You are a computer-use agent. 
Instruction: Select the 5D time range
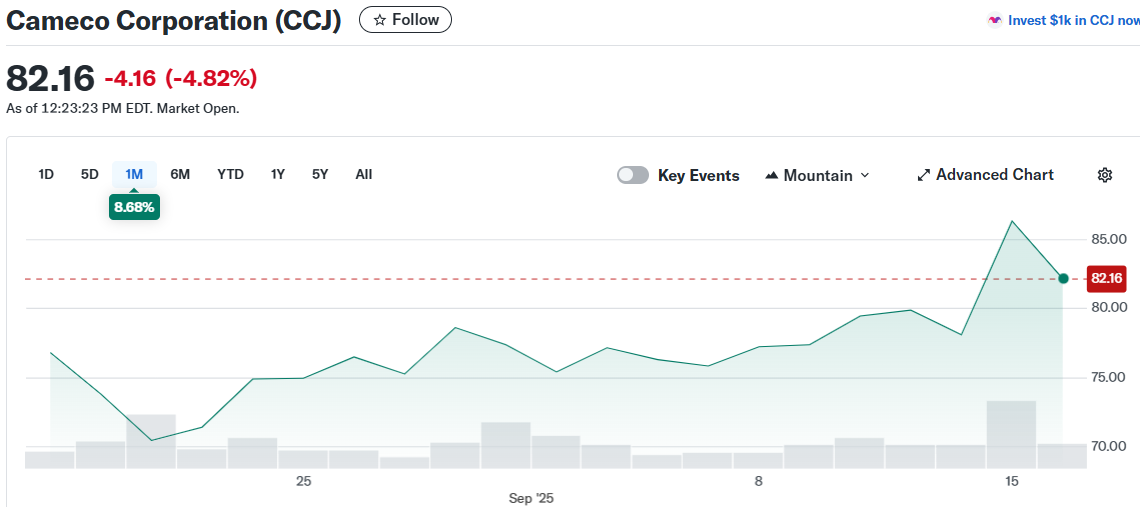tap(89, 175)
